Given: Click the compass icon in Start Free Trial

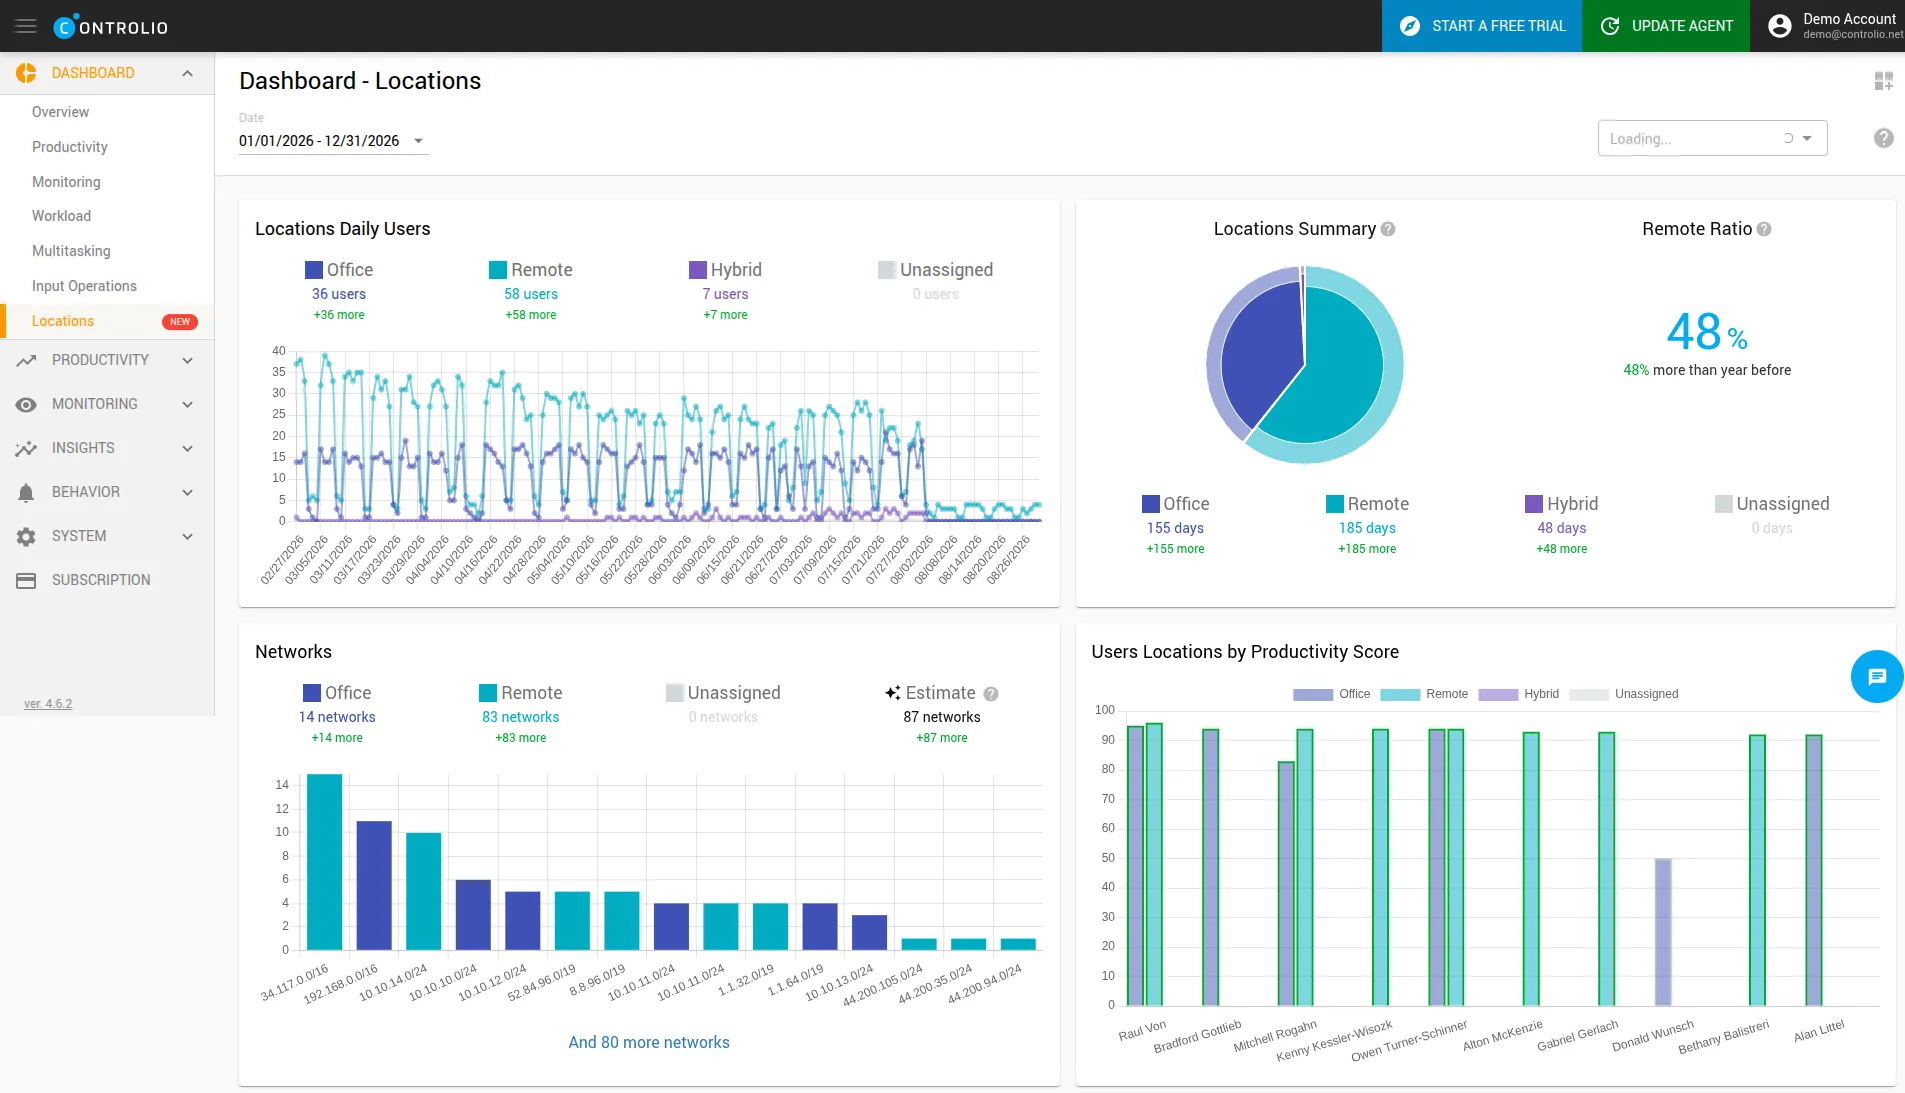Looking at the screenshot, I should (1410, 26).
